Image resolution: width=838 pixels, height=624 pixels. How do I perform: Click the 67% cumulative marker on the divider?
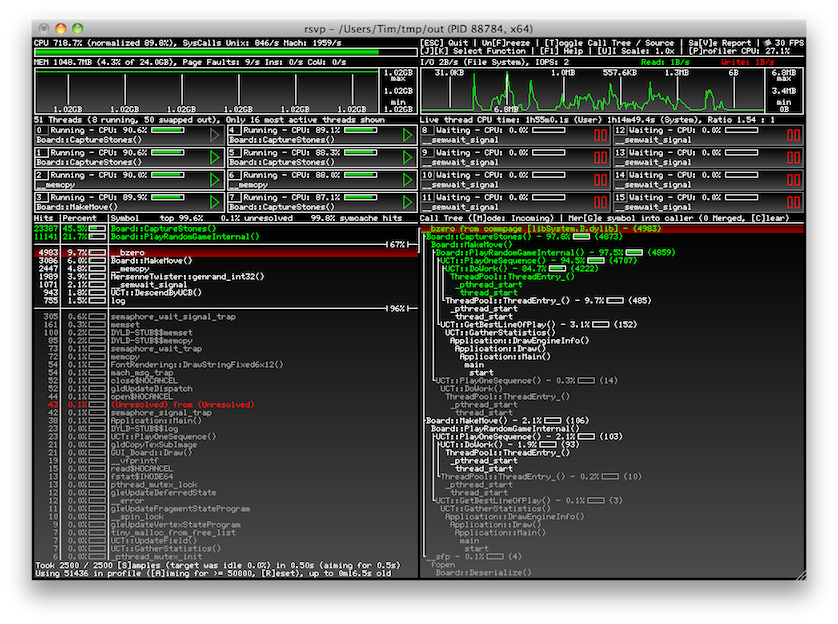coord(397,244)
